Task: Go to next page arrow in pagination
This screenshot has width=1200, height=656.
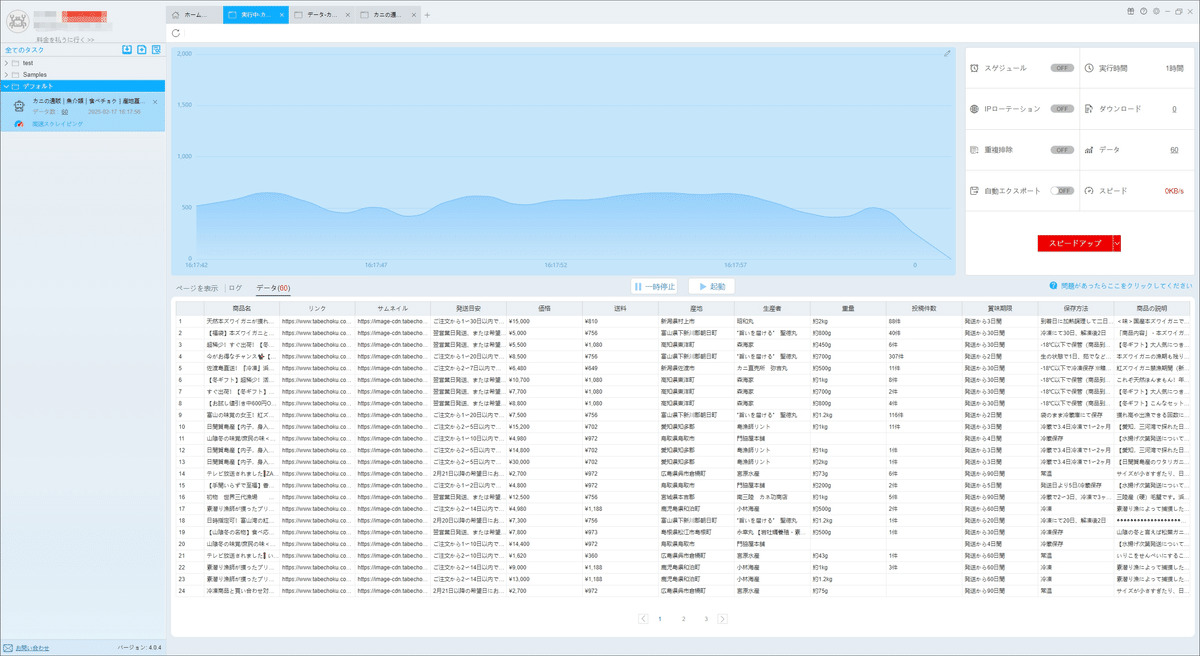Action: coord(722,619)
